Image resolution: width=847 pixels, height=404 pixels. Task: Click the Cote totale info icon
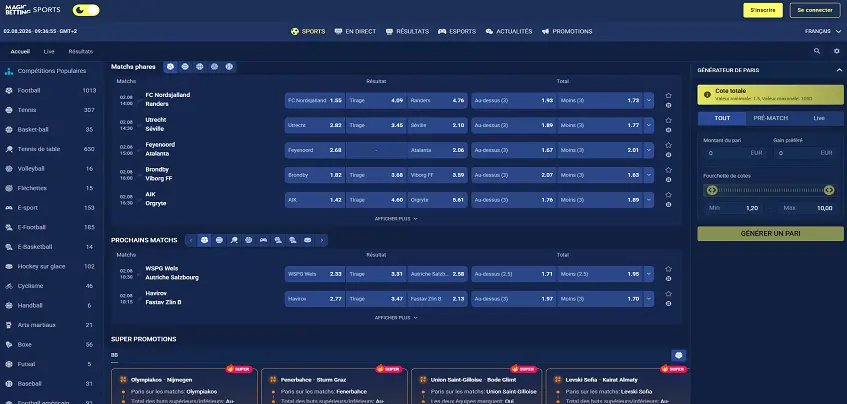point(707,94)
